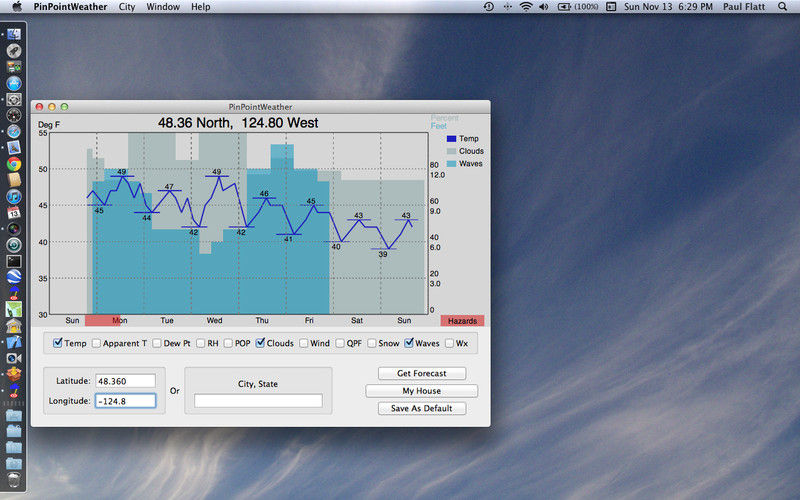Disable the Temp checkbox
This screenshot has width=800, height=500.
(58, 343)
